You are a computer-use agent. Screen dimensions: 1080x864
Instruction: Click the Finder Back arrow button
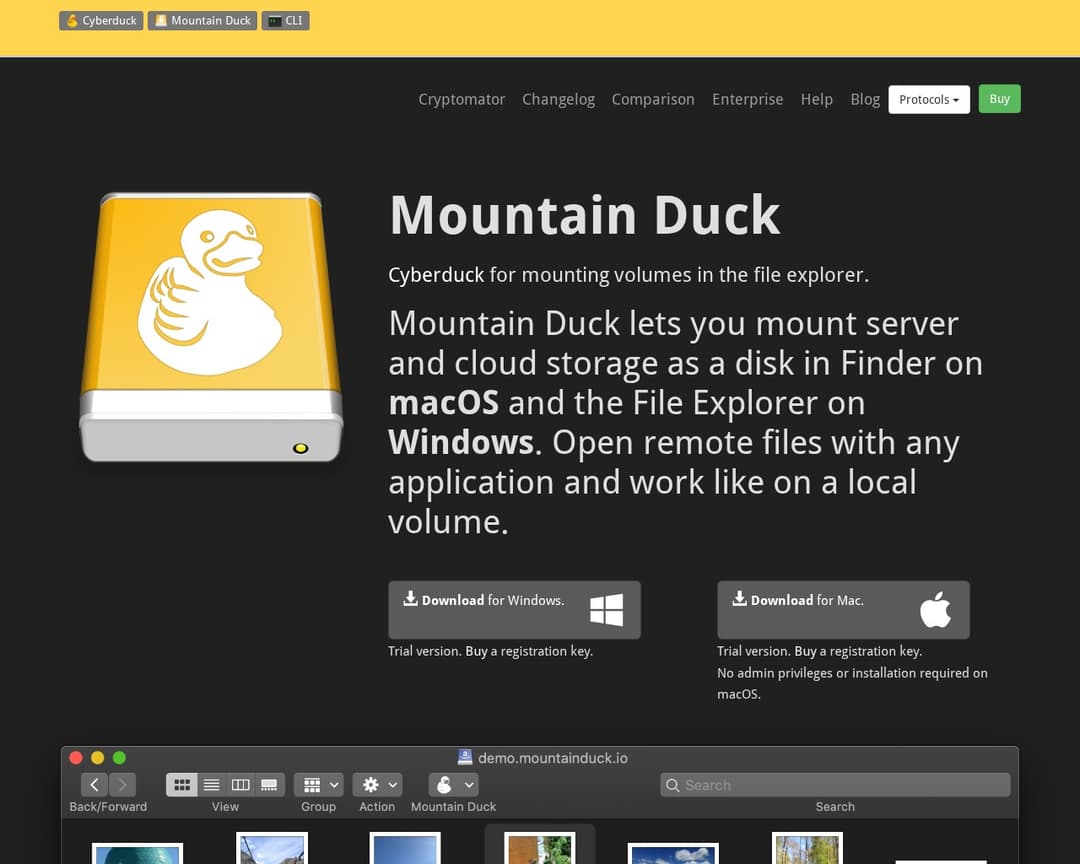coord(94,785)
